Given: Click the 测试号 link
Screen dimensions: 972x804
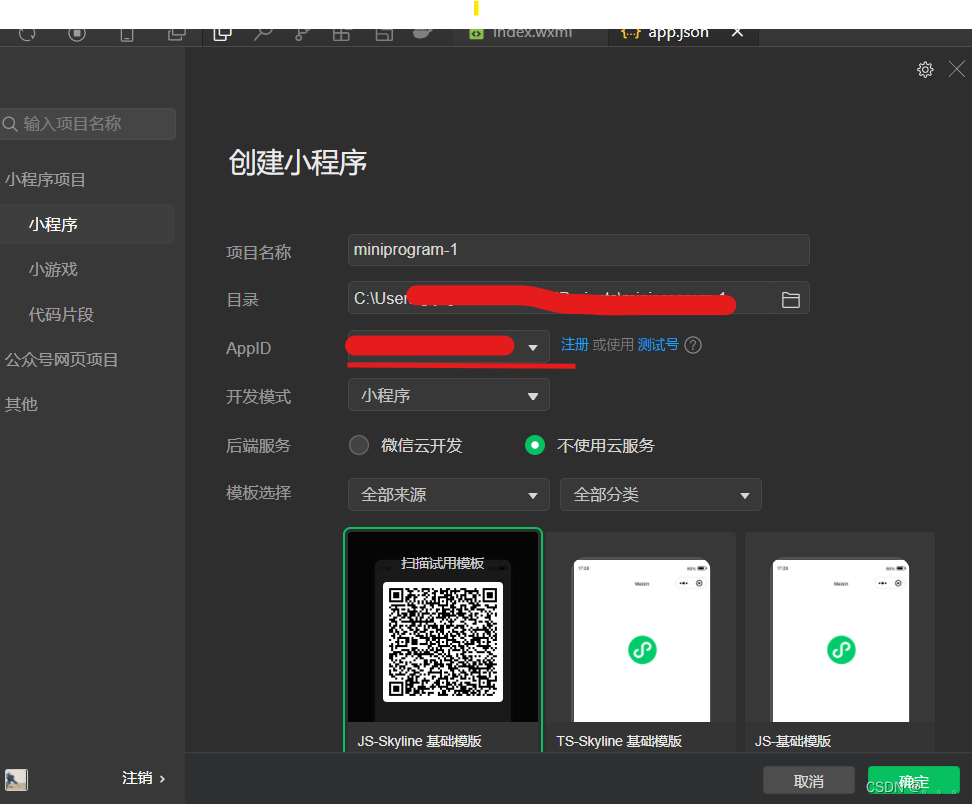Looking at the screenshot, I should [658, 345].
